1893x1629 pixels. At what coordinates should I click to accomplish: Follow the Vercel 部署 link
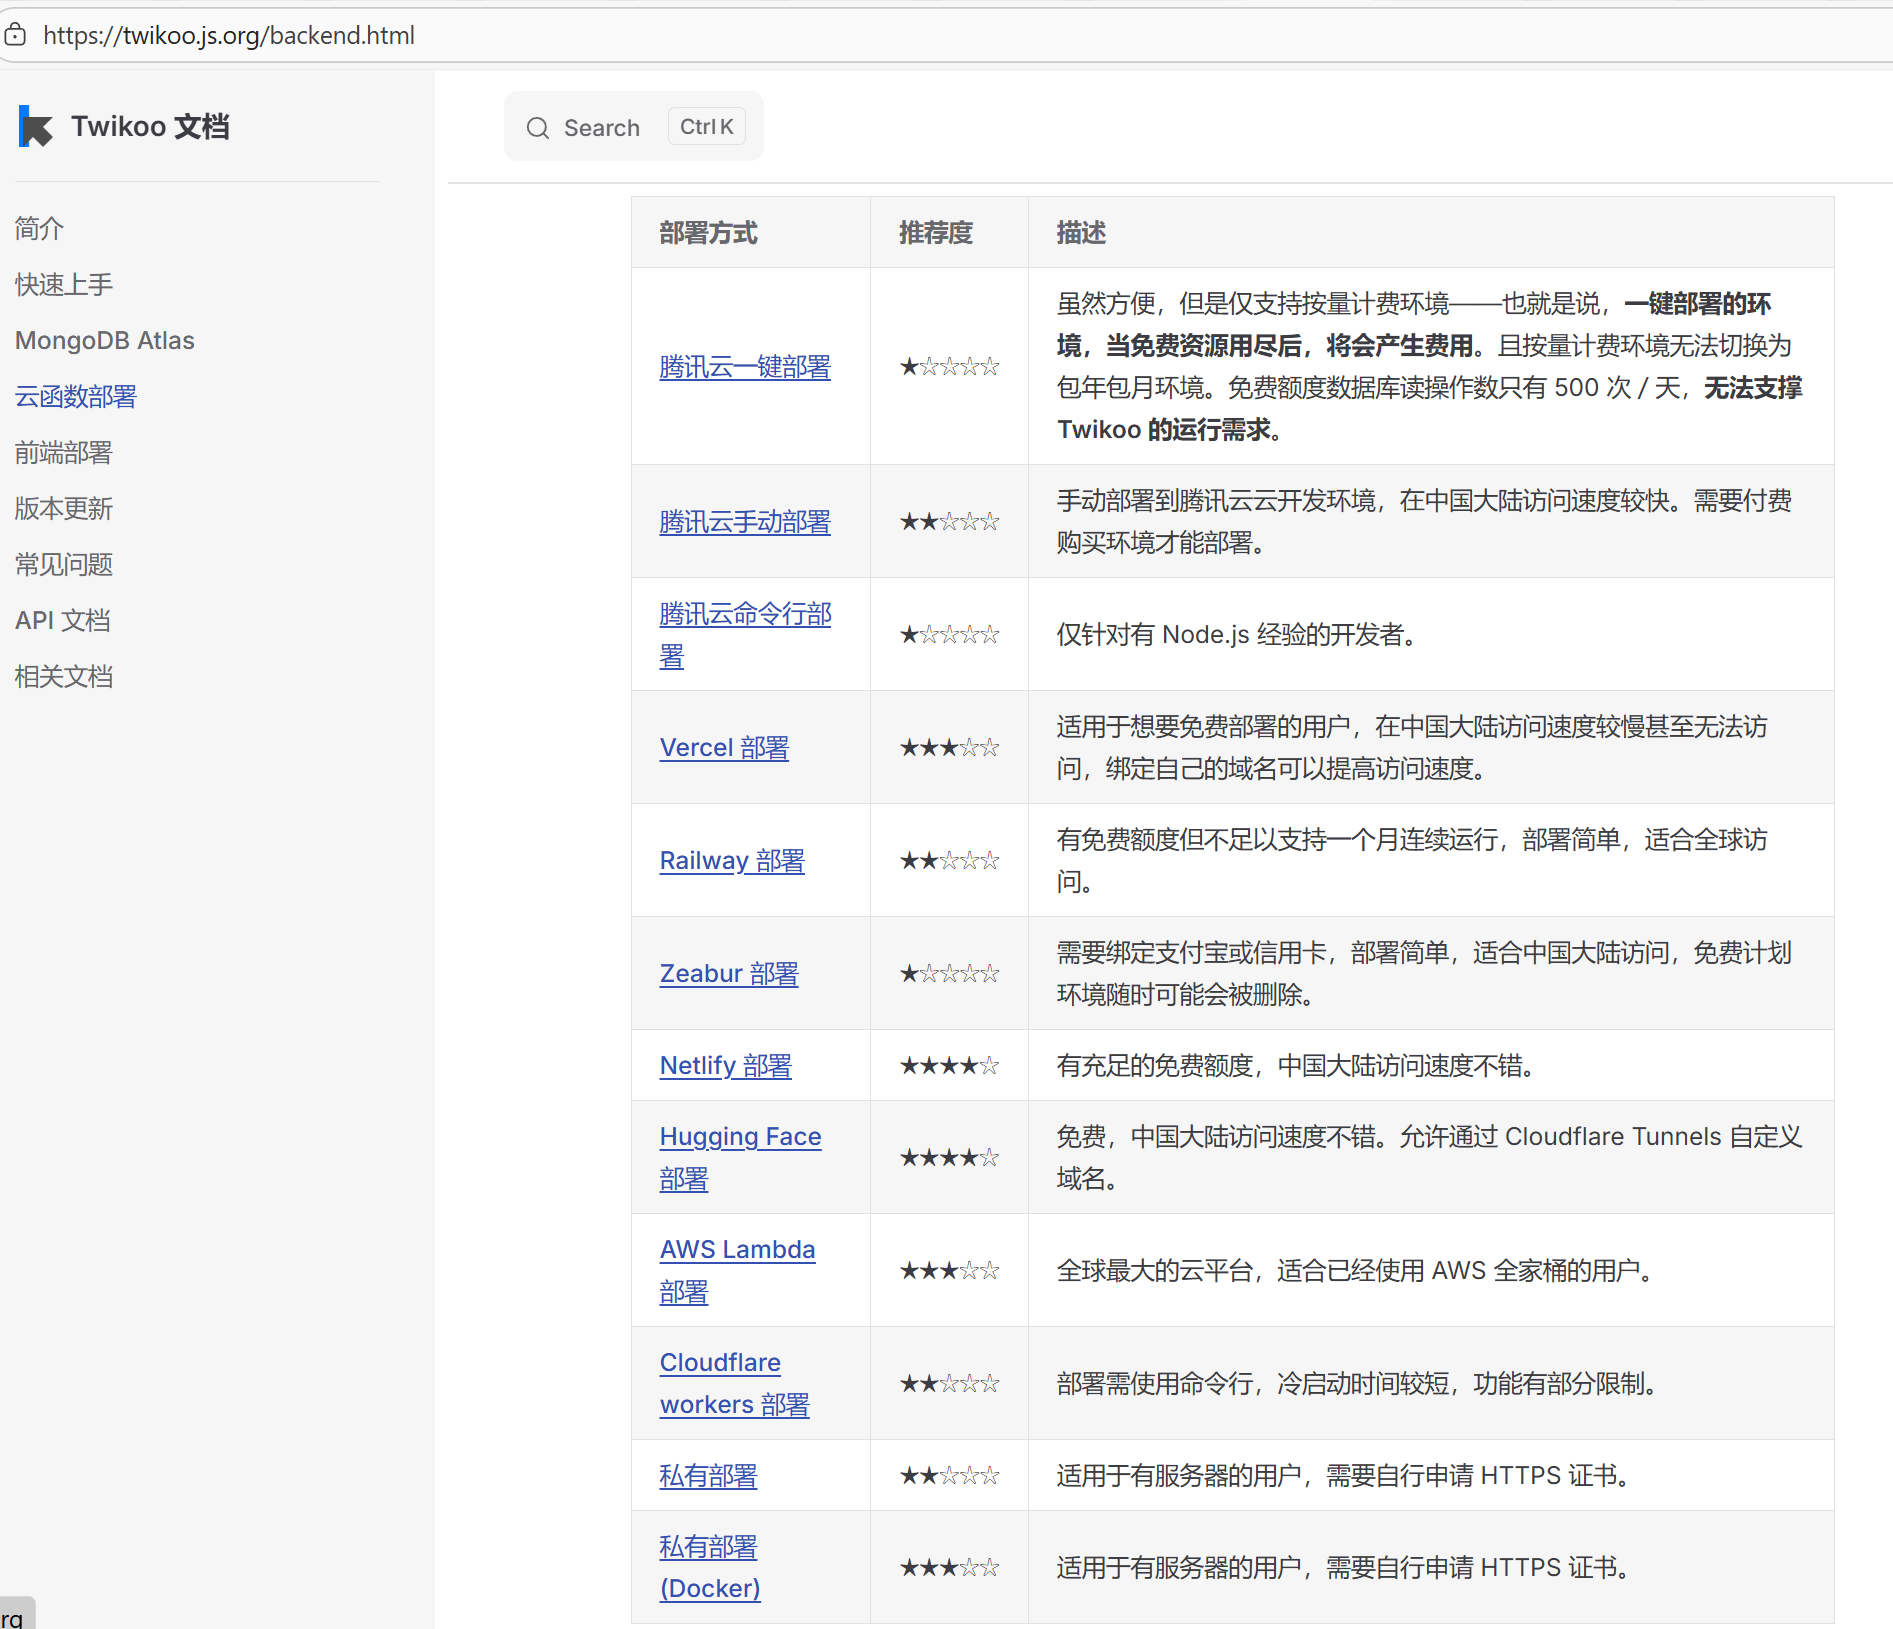(724, 748)
